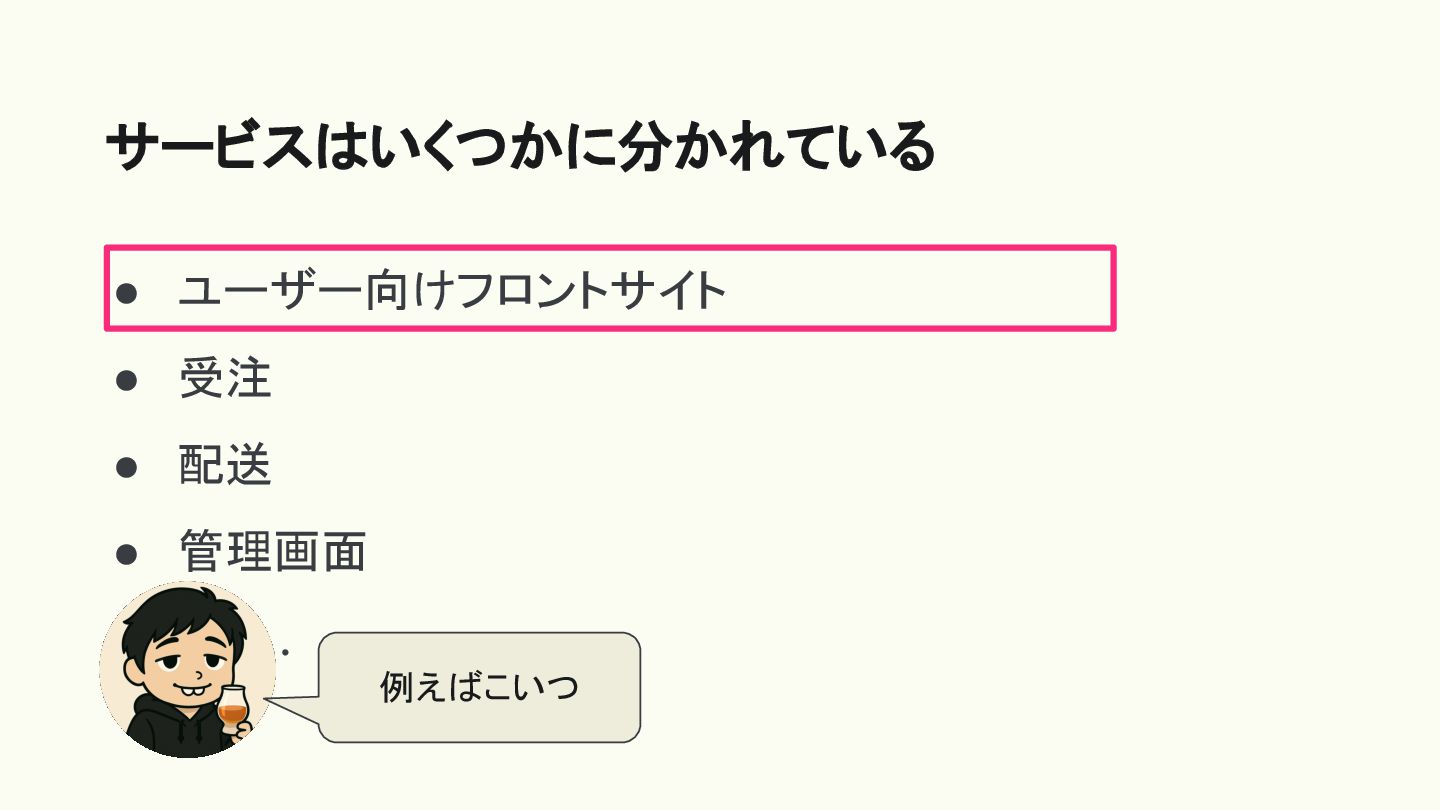
Task: Click the small dot right of the avatar
Action: (x=285, y=653)
